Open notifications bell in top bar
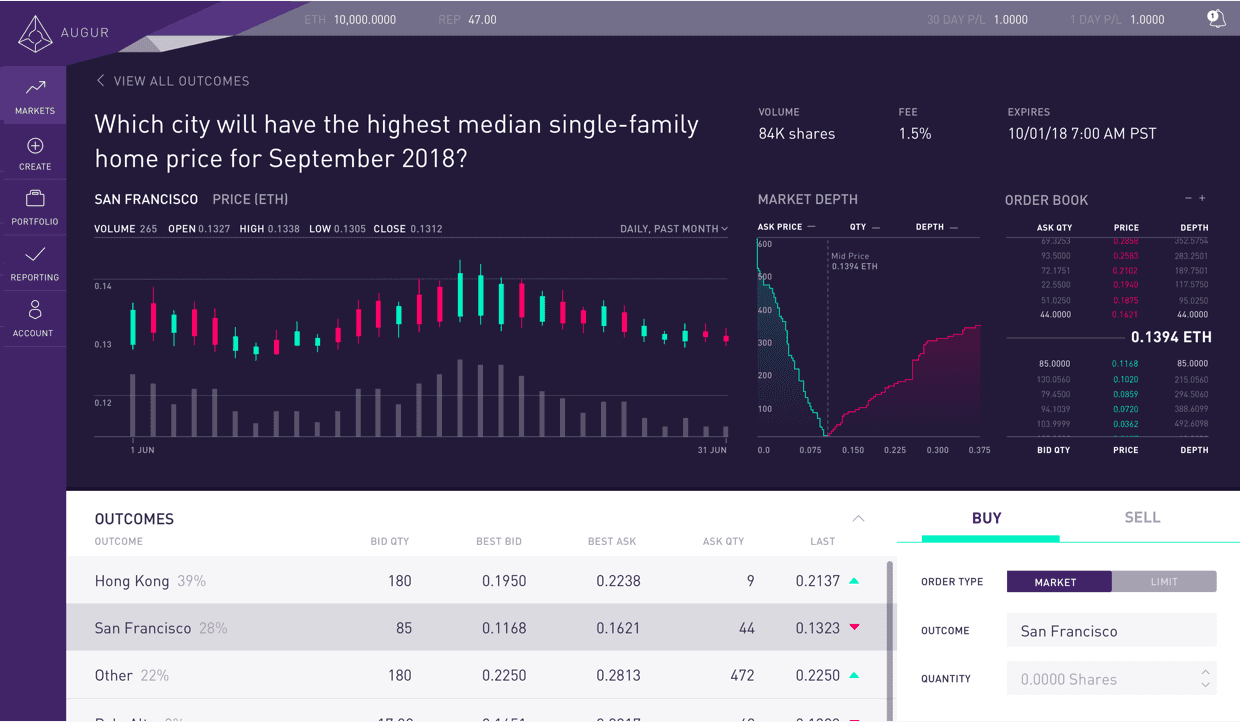1240x722 pixels. click(1216, 19)
